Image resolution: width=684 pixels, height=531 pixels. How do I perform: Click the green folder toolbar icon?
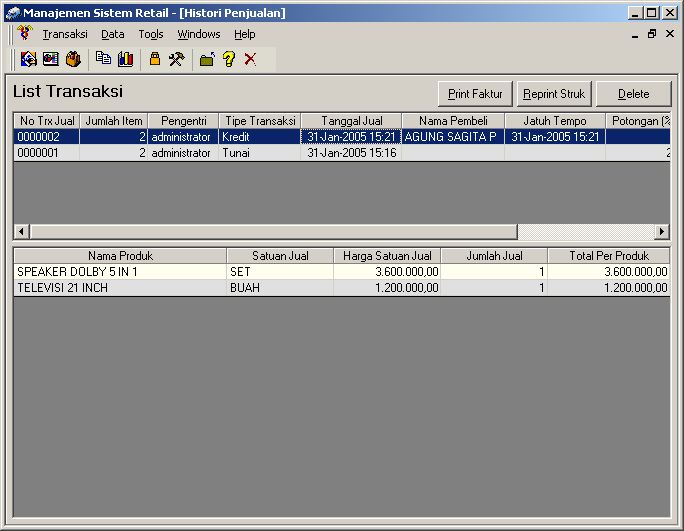tap(207, 59)
